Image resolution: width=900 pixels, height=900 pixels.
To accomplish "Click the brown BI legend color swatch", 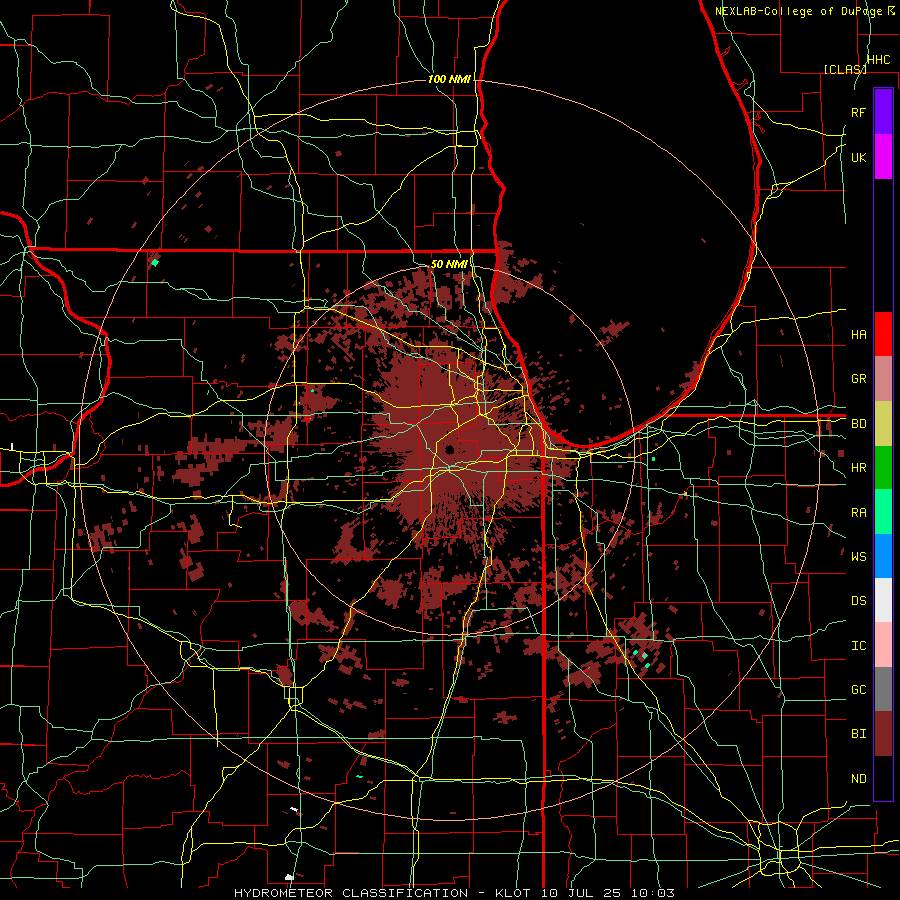I will click(x=883, y=734).
